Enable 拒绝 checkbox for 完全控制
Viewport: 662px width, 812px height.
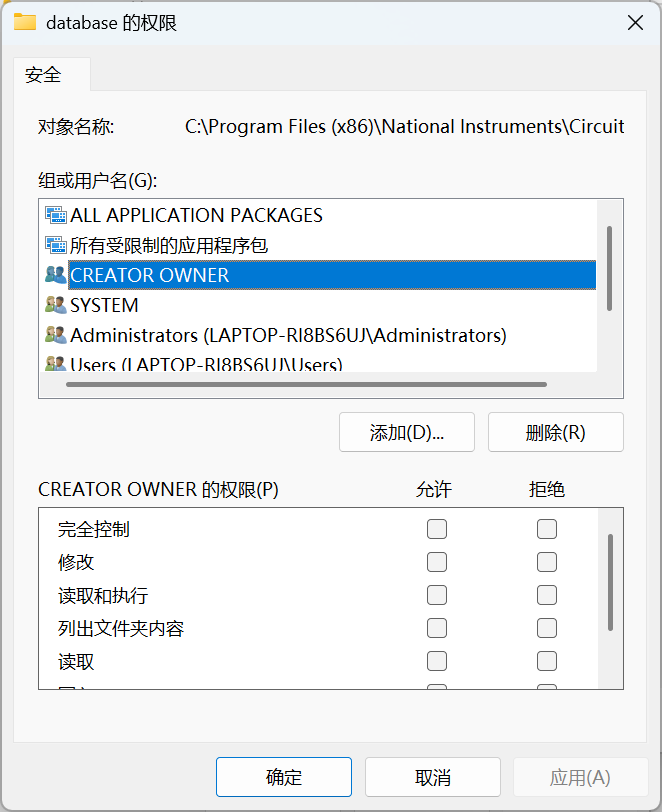click(x=547, y=529)
